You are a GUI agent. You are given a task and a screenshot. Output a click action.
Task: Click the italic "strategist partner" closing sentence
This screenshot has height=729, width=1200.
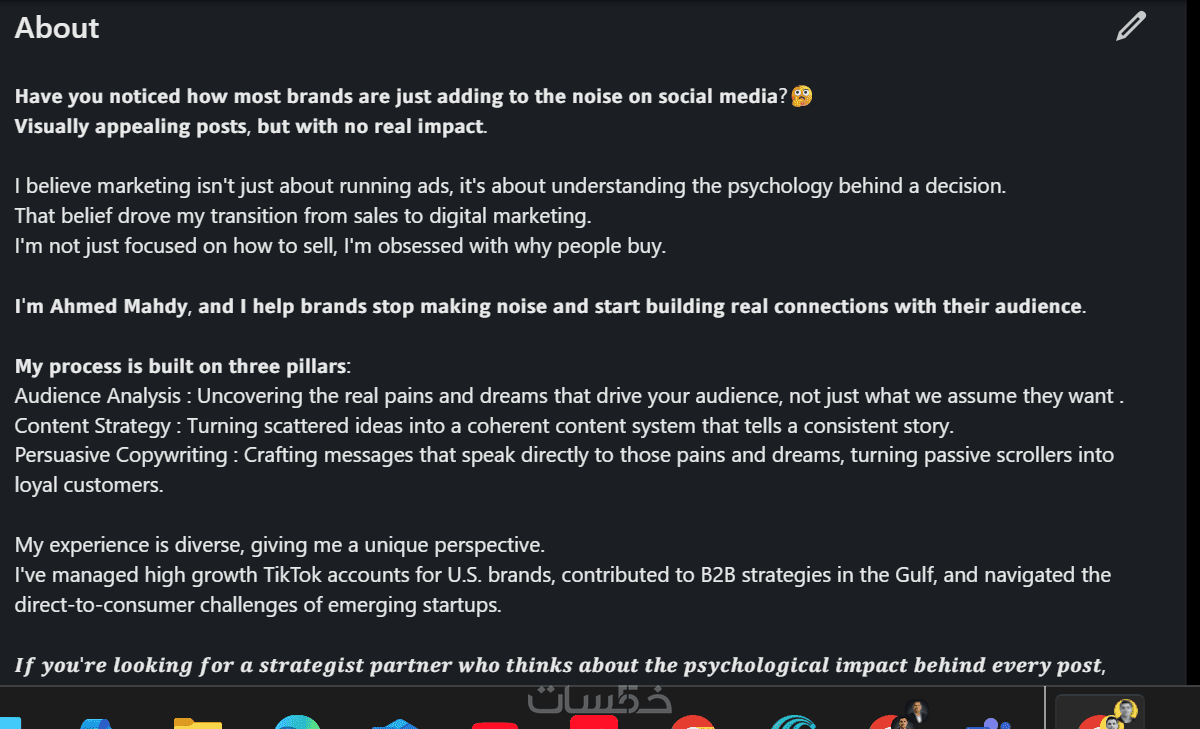(560, 666)
